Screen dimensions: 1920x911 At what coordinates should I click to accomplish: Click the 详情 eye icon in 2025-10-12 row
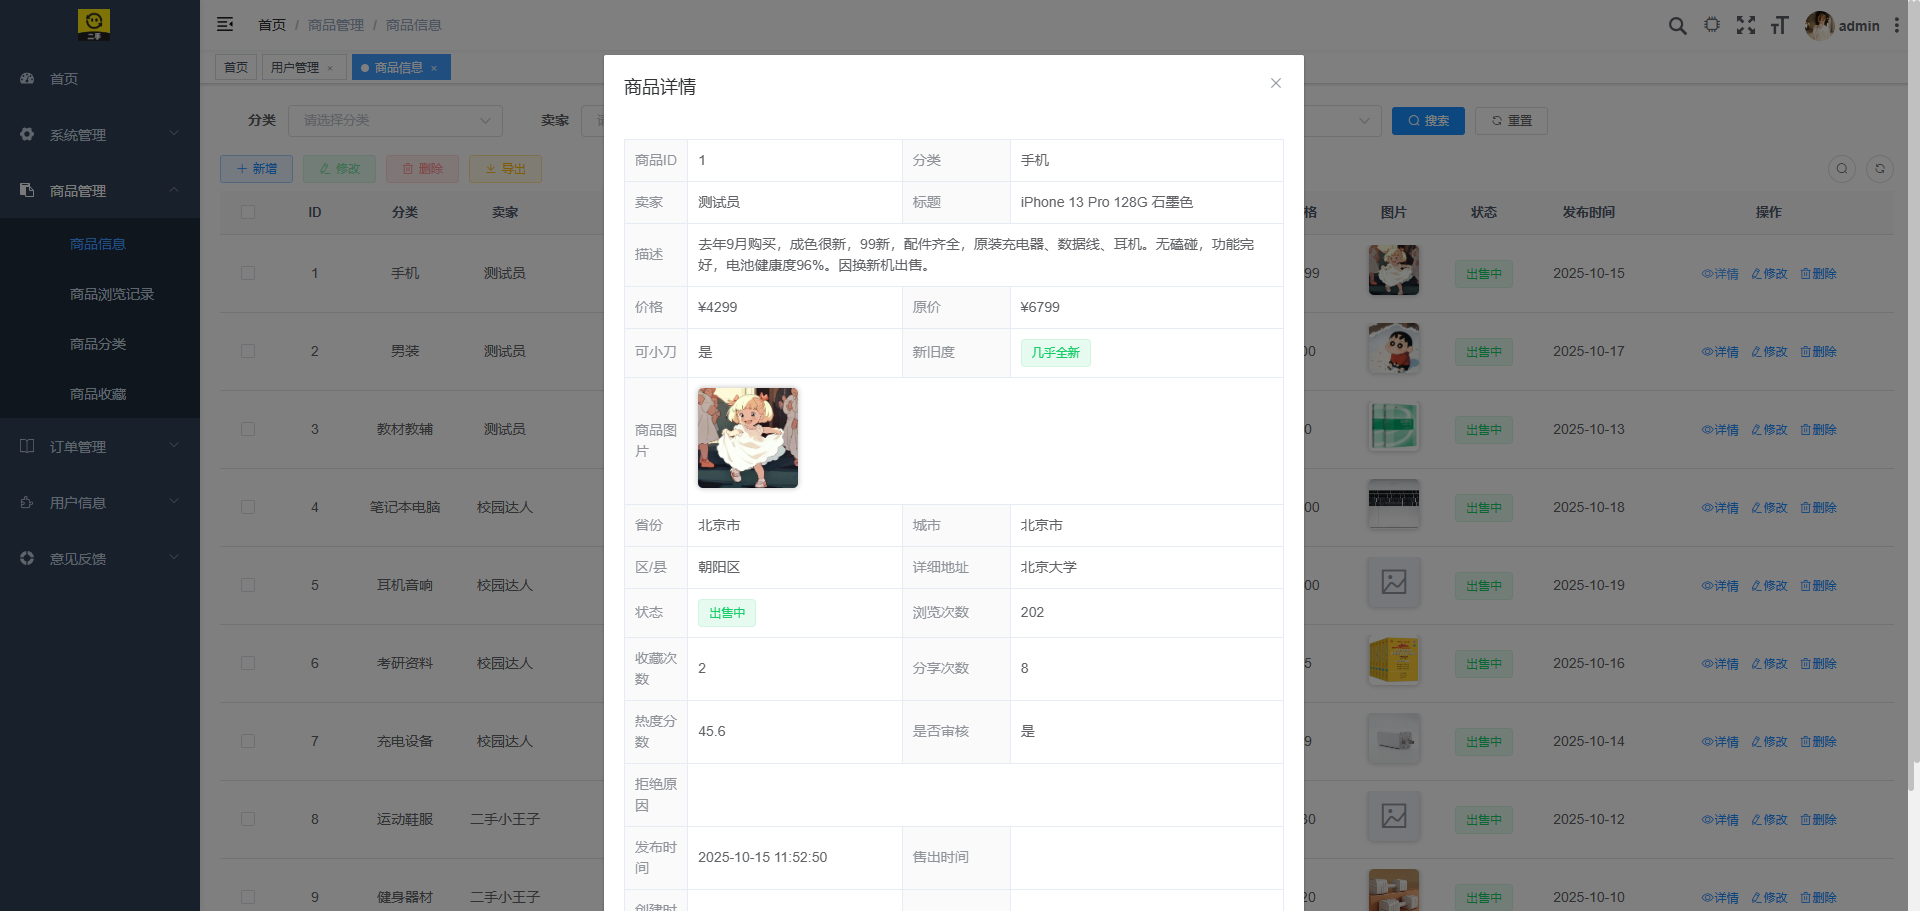click(1707, 820)
